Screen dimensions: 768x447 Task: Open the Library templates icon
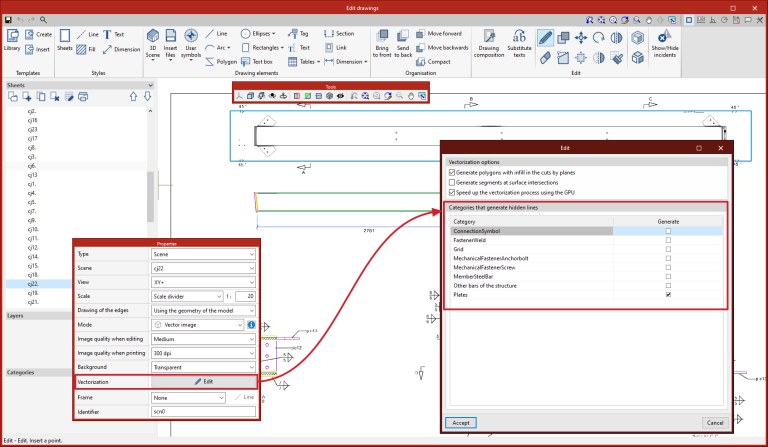coord(12,40)
